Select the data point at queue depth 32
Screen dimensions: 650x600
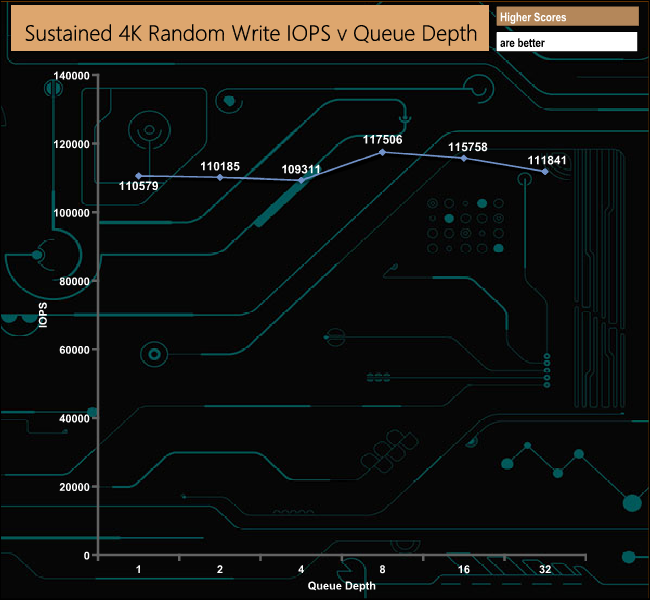point(545,172)
